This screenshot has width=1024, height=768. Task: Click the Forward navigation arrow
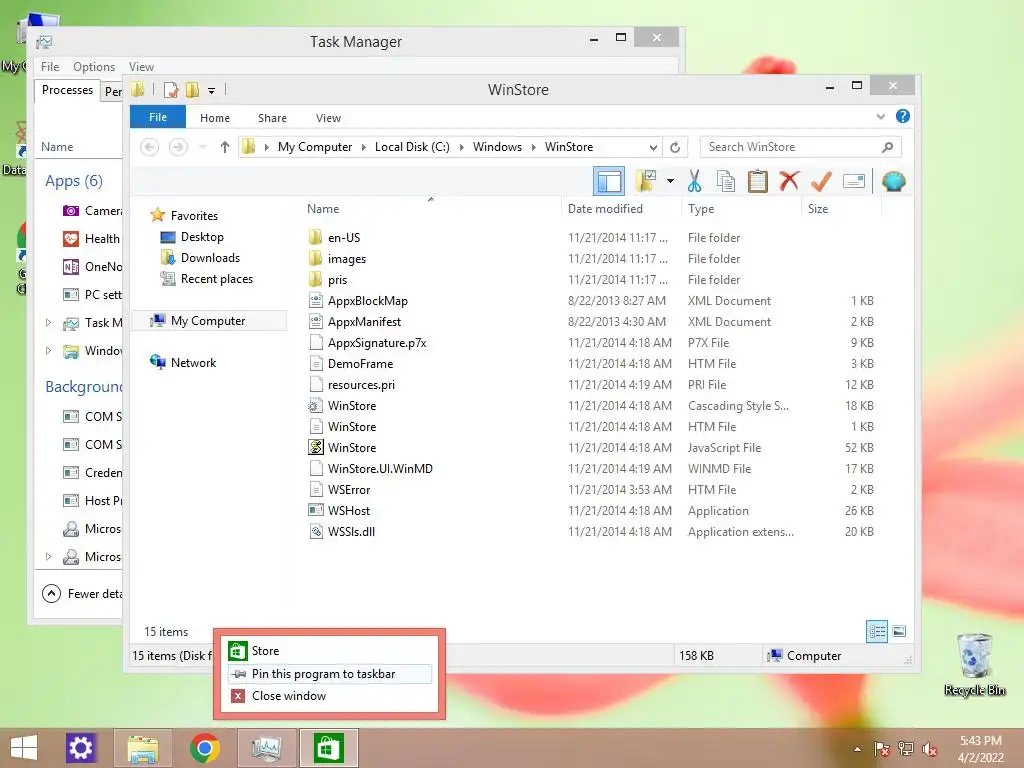point(178,147)
